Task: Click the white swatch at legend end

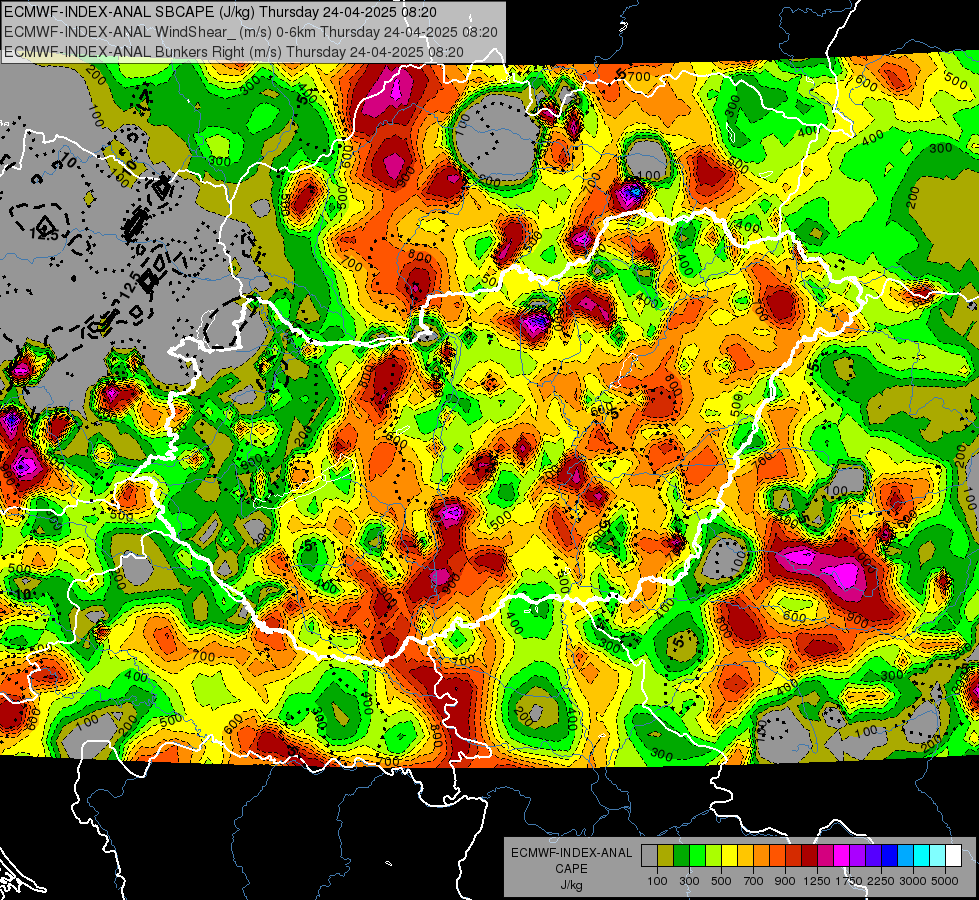Action: click(x=953, y=856)
